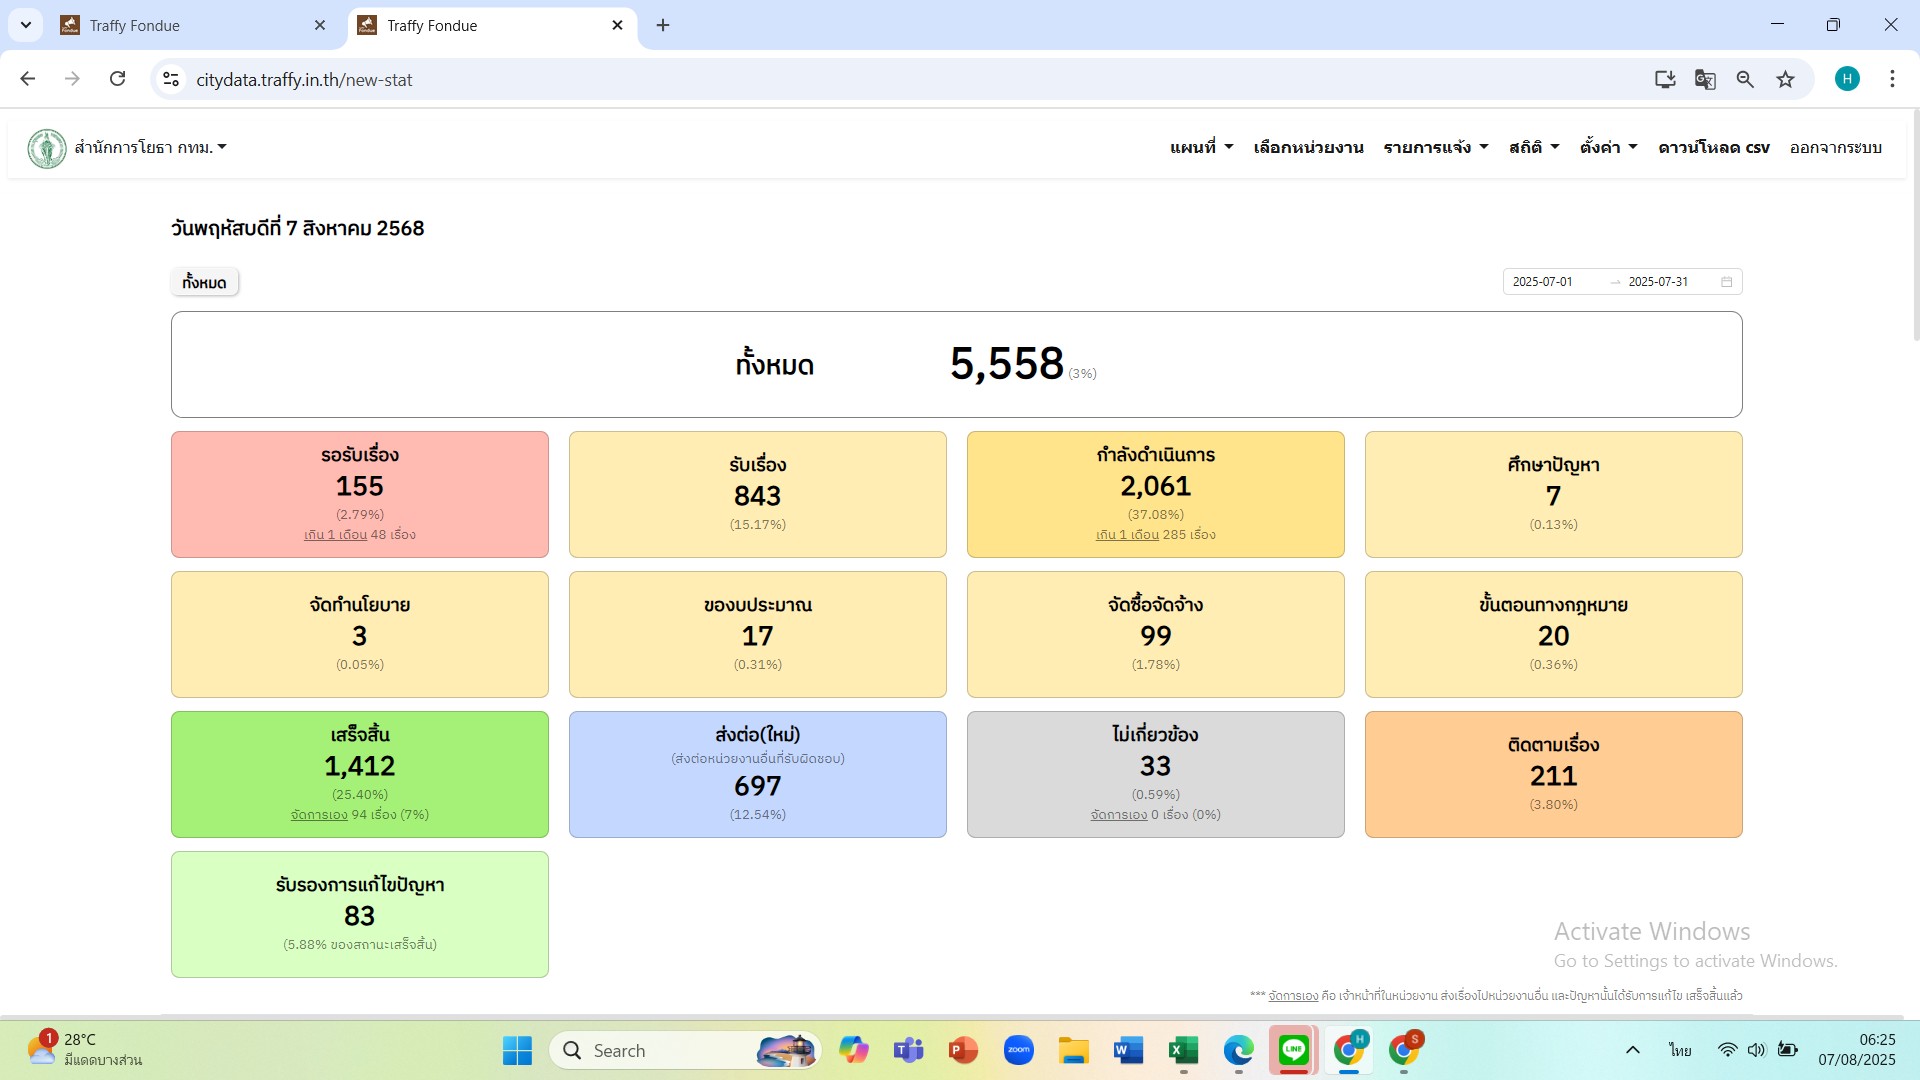1920x1080 pixels.
Task: Click จัดการเอง link in เสร็จสิ้น card
Action: click(x=319, y=815)
